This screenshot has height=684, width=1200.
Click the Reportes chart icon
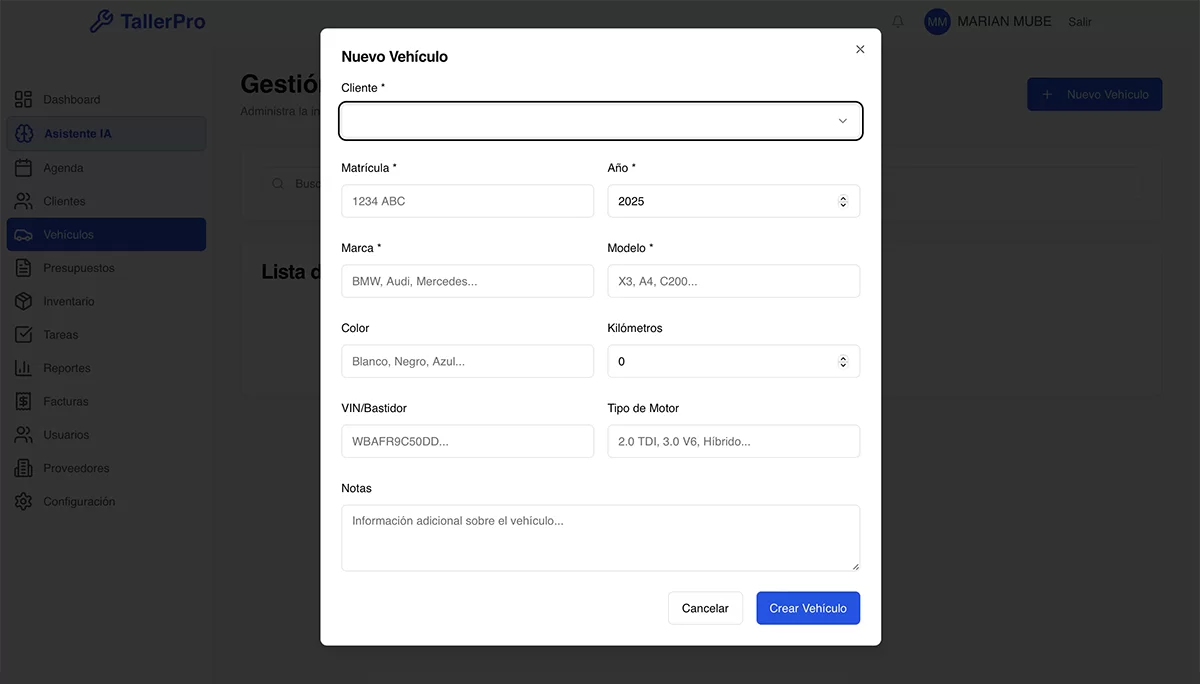click(x=23, y=368)
